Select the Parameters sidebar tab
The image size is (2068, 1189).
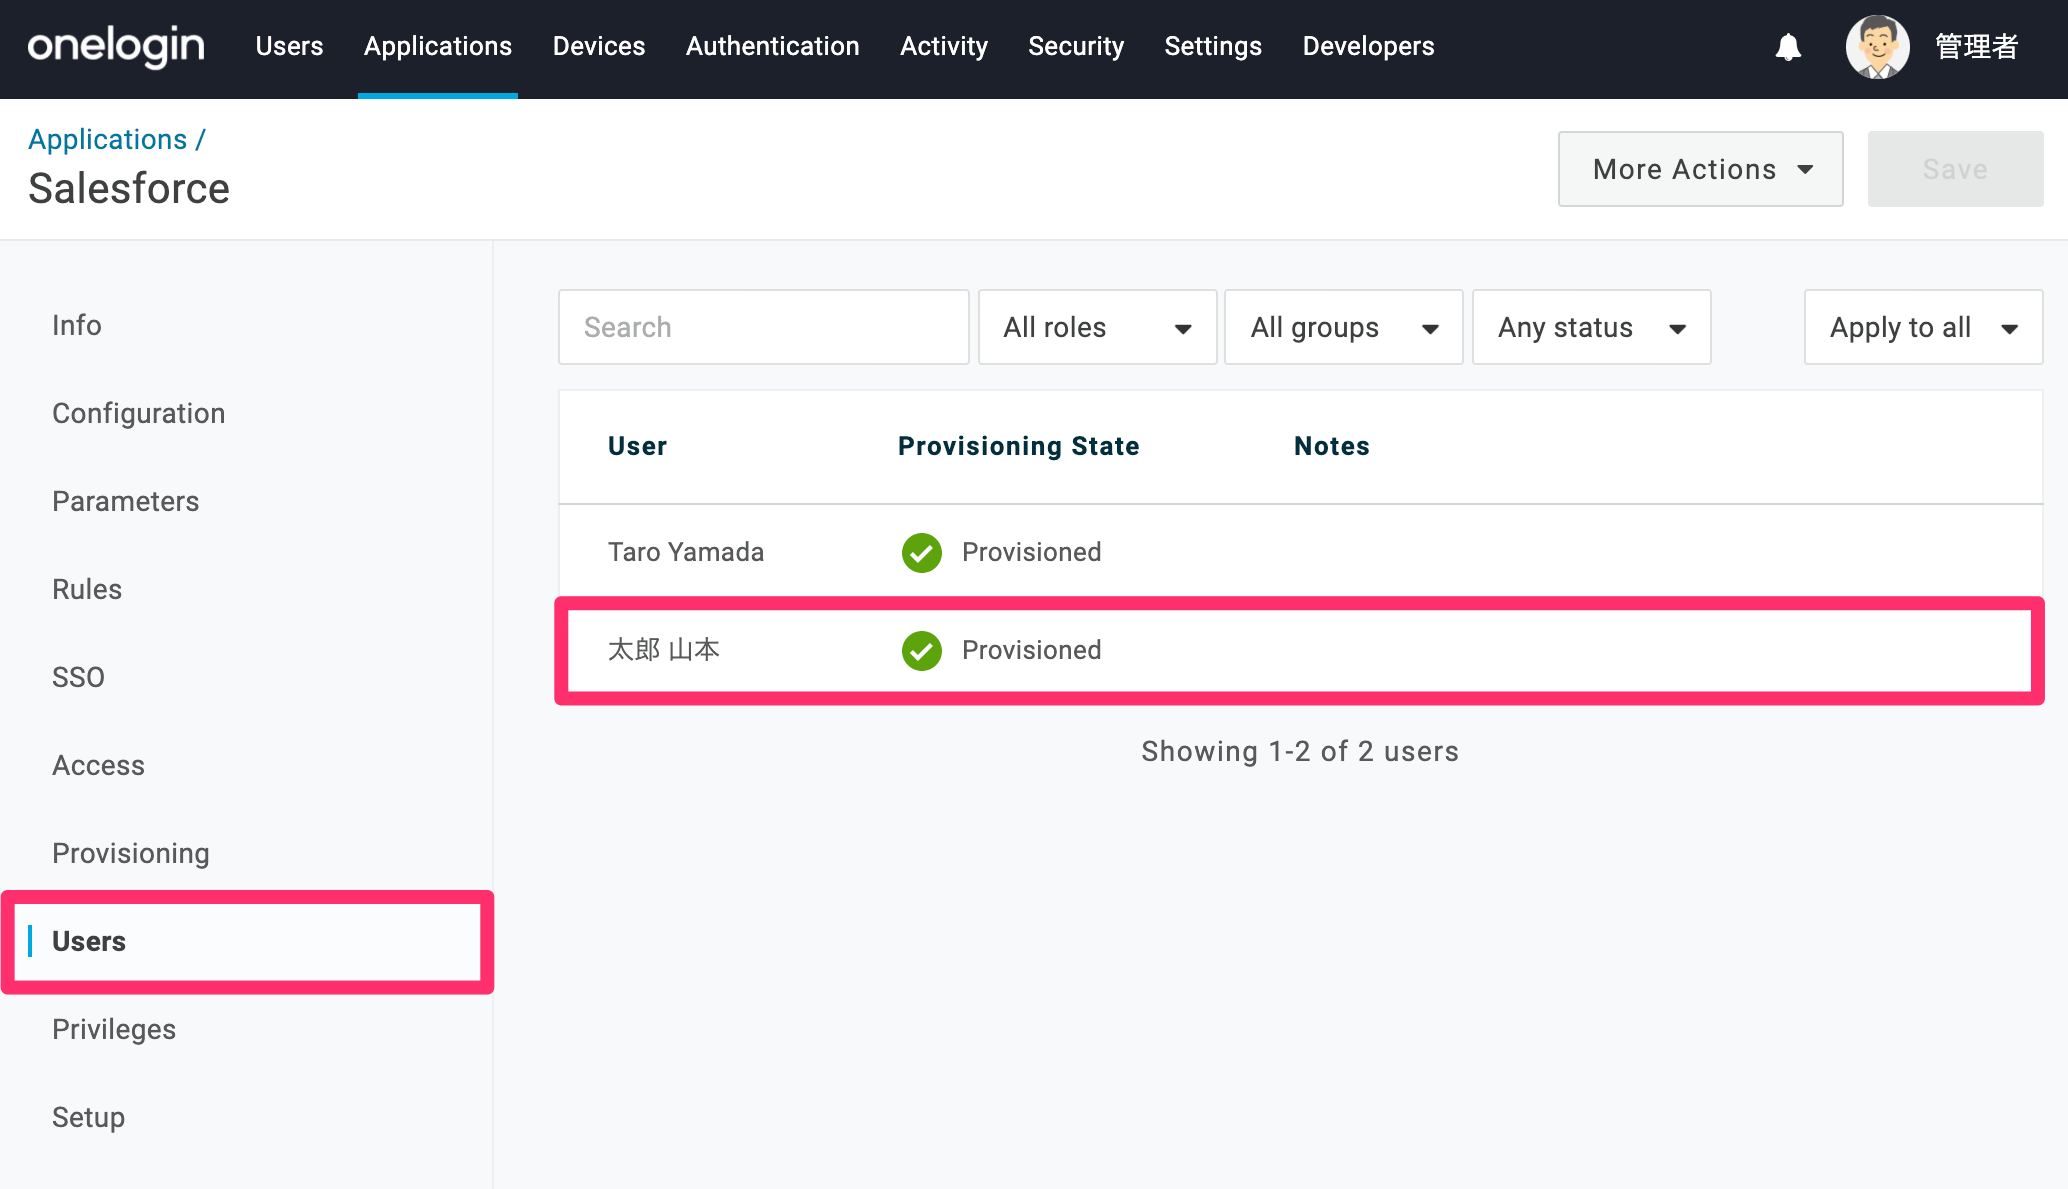(x=126, y=501)
